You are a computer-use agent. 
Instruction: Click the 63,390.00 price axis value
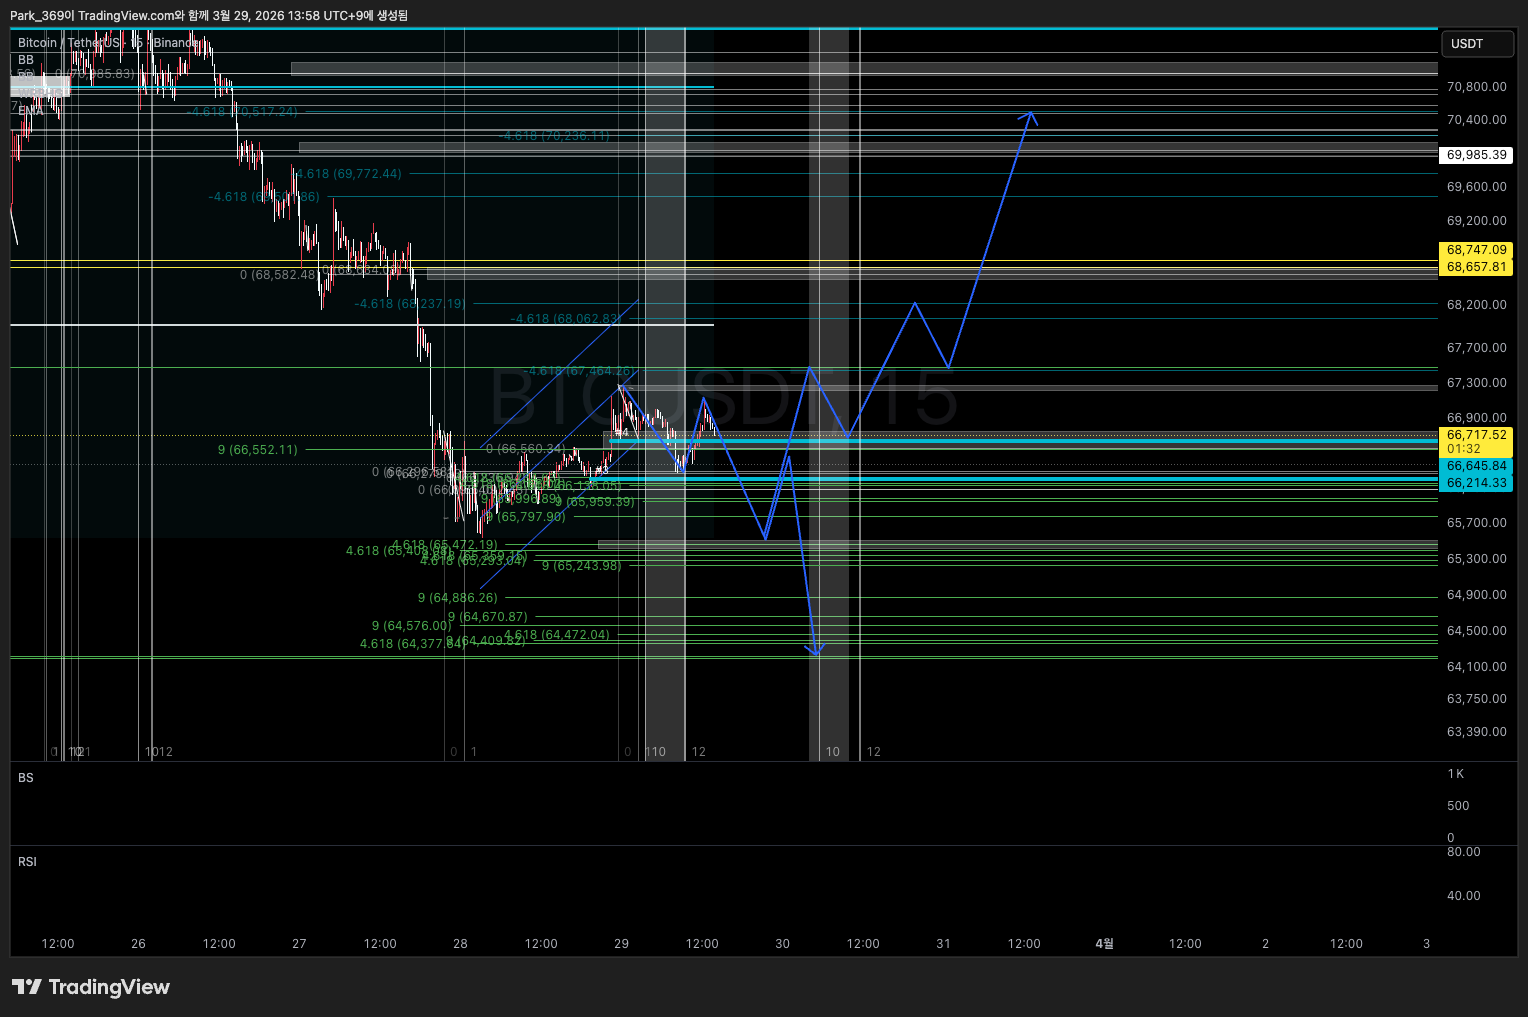(1476, 732)
